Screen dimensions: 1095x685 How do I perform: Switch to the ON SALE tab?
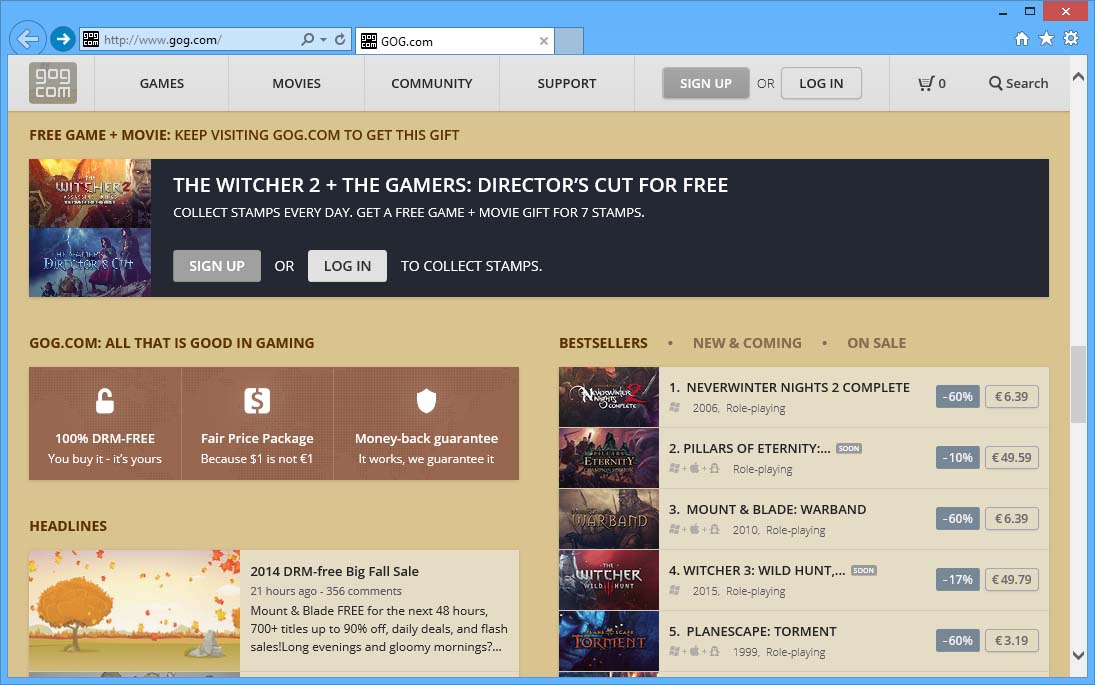876,343
